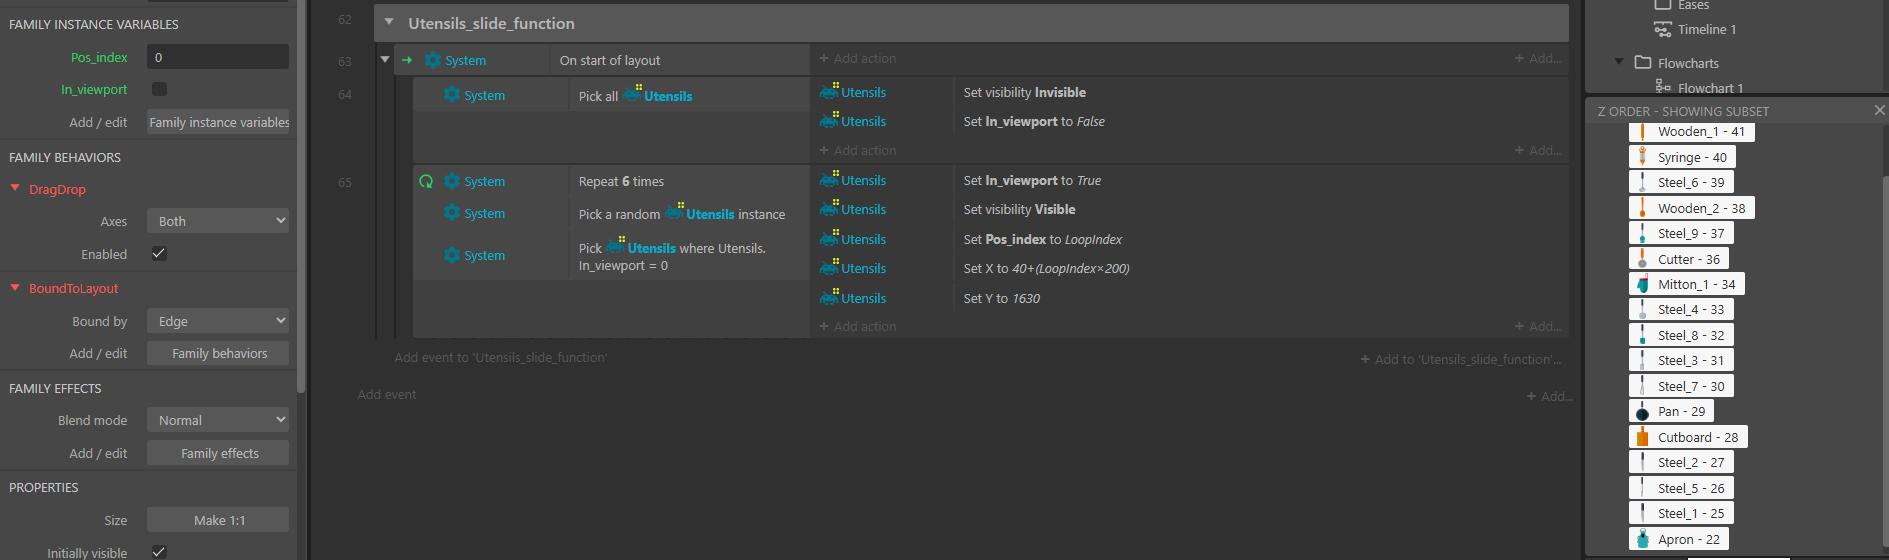Toggle the Initially visible checkbox
The image size is (1889, 560).
159,551
